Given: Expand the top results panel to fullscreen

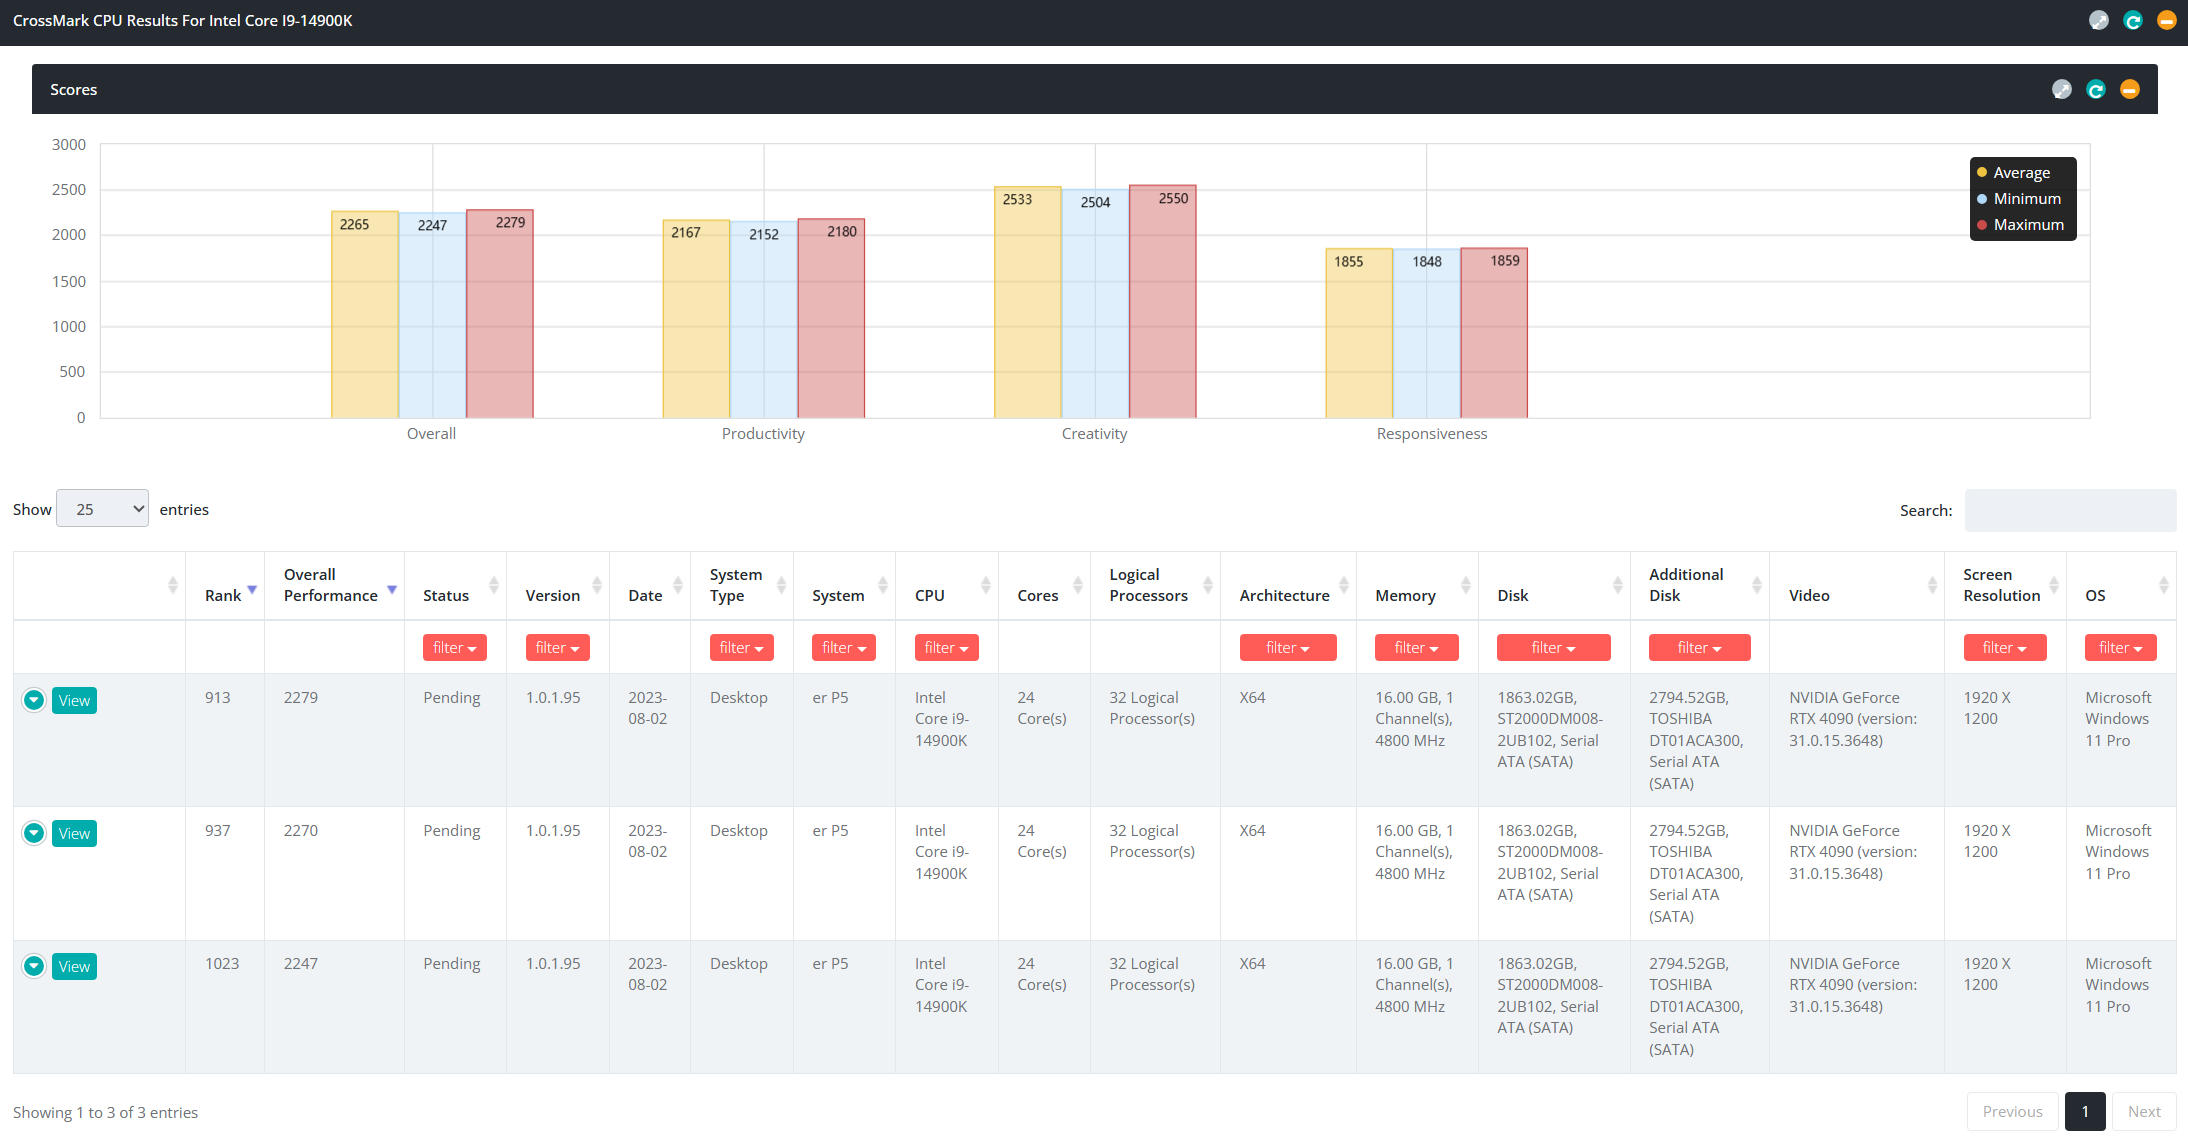Looking at the screenshot, I should tap(2099, 21).
